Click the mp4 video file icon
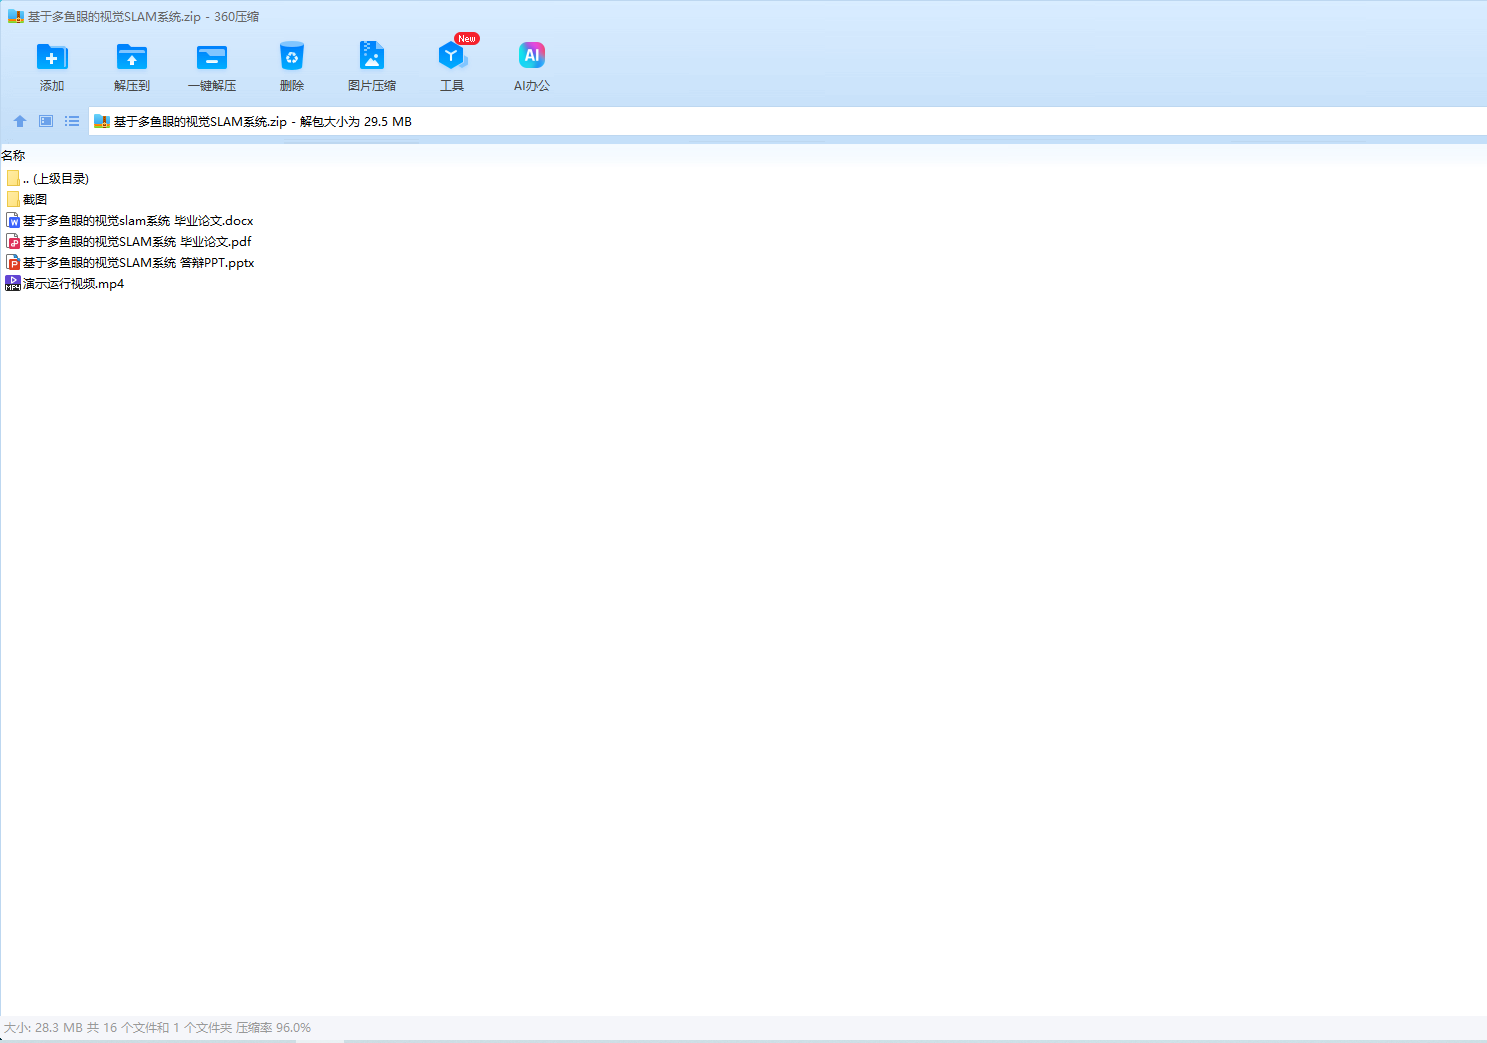The image size is (1487, 1043). point(13,284)
